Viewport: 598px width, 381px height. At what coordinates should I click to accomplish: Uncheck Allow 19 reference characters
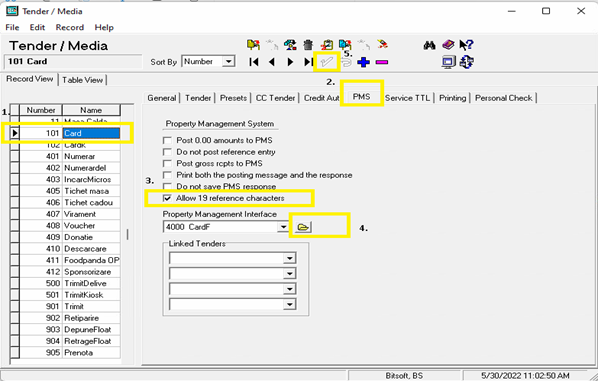167,198
